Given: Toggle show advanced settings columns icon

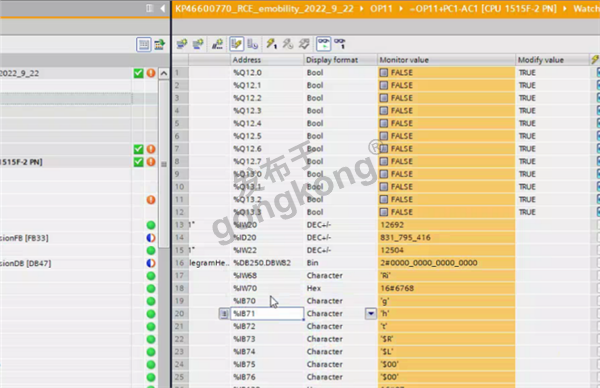Looking at the screenshot, I should pos(253,44).
